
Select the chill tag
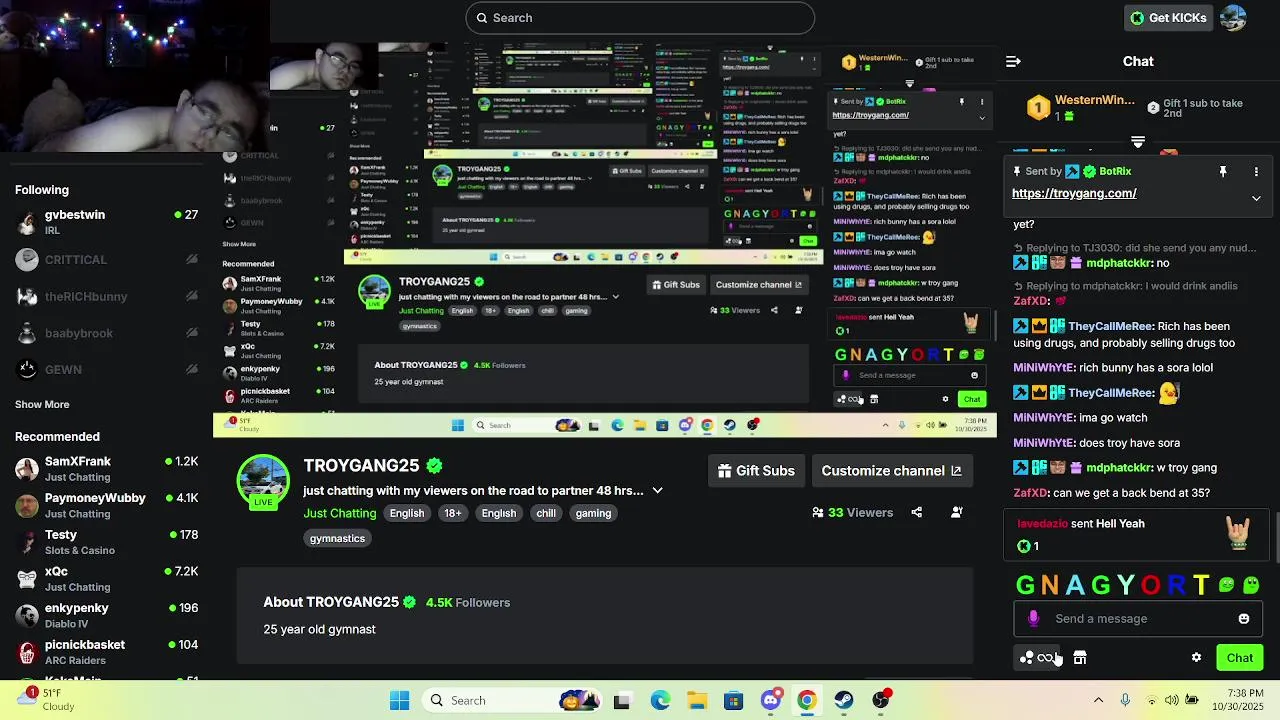click(546, 513)
